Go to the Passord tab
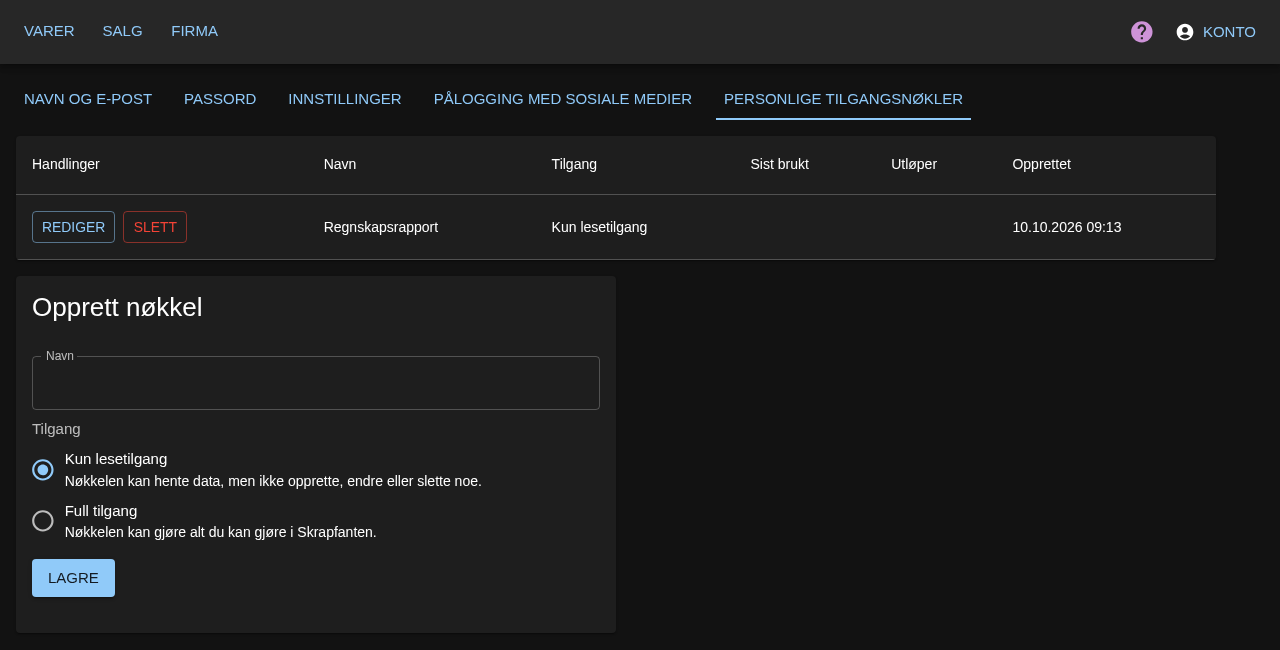The width and height of the screenshot is (1280, 650). click(220, 99)
